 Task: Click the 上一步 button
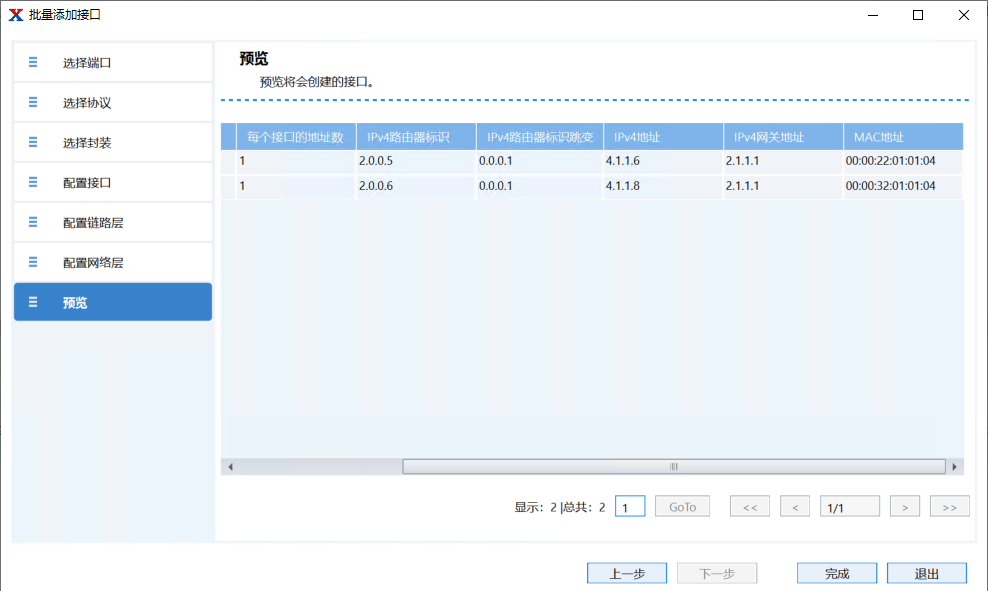click(x=626, y=572)
